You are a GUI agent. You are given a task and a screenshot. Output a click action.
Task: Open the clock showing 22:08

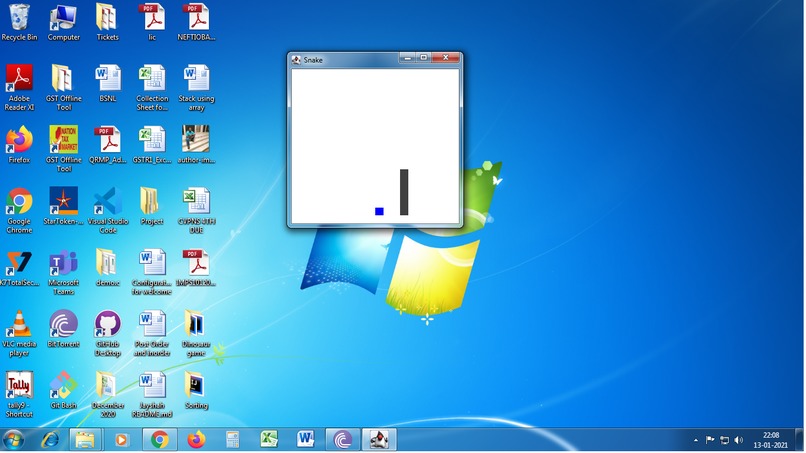coord(771,440)
